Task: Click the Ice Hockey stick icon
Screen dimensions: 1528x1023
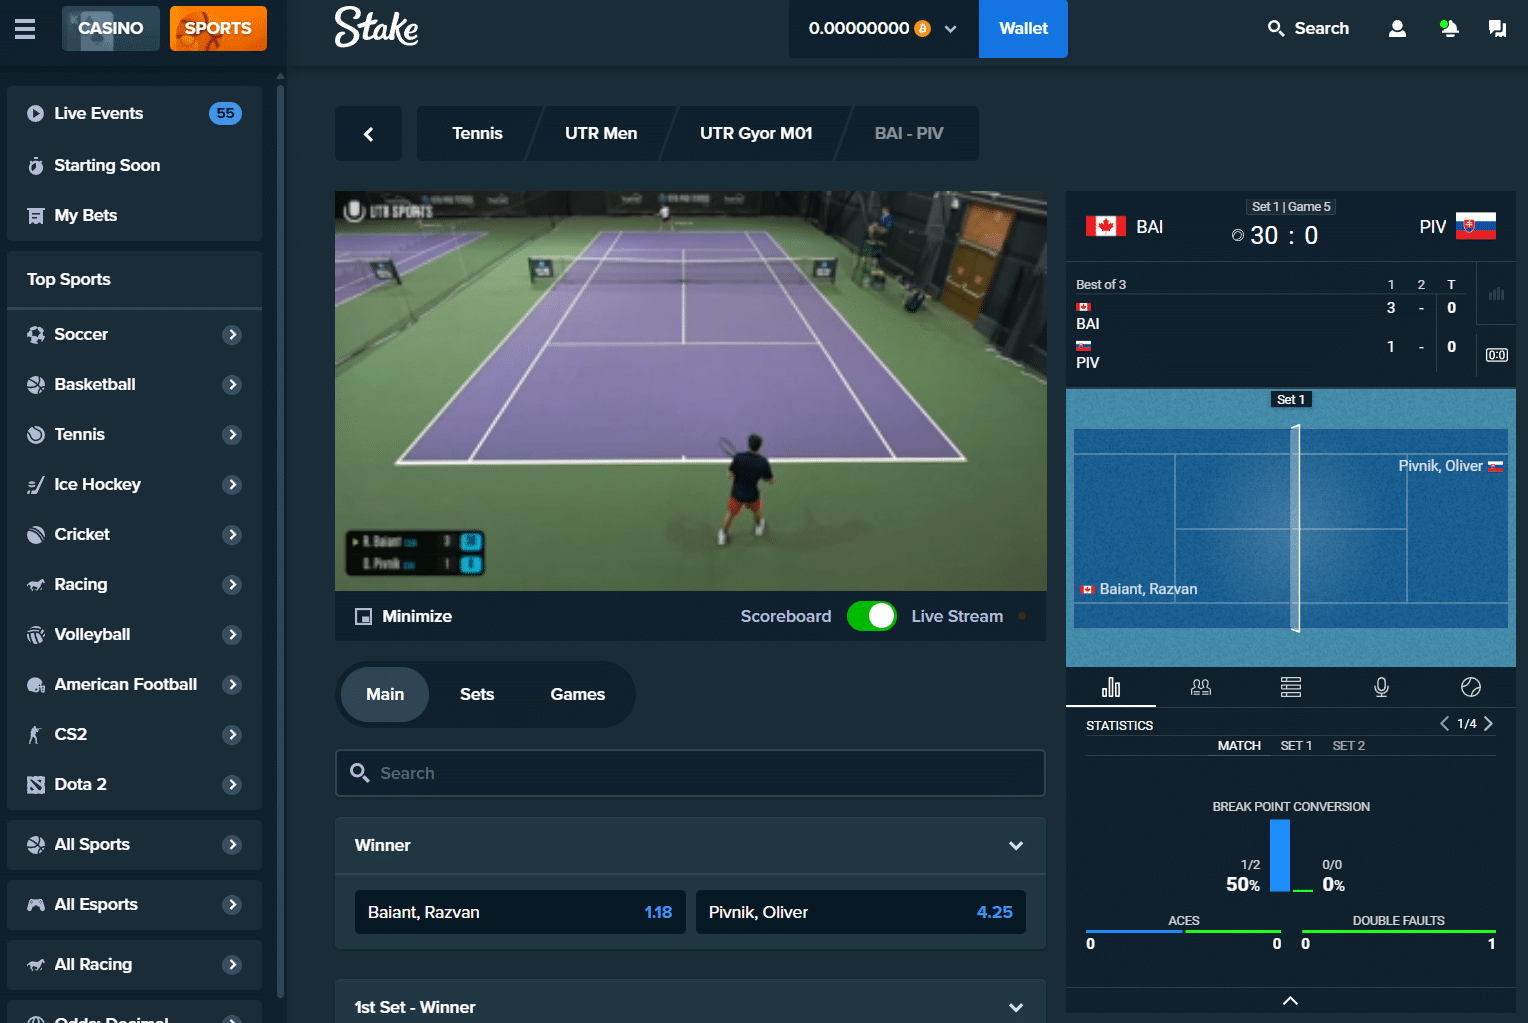Action: coord(36,484)
